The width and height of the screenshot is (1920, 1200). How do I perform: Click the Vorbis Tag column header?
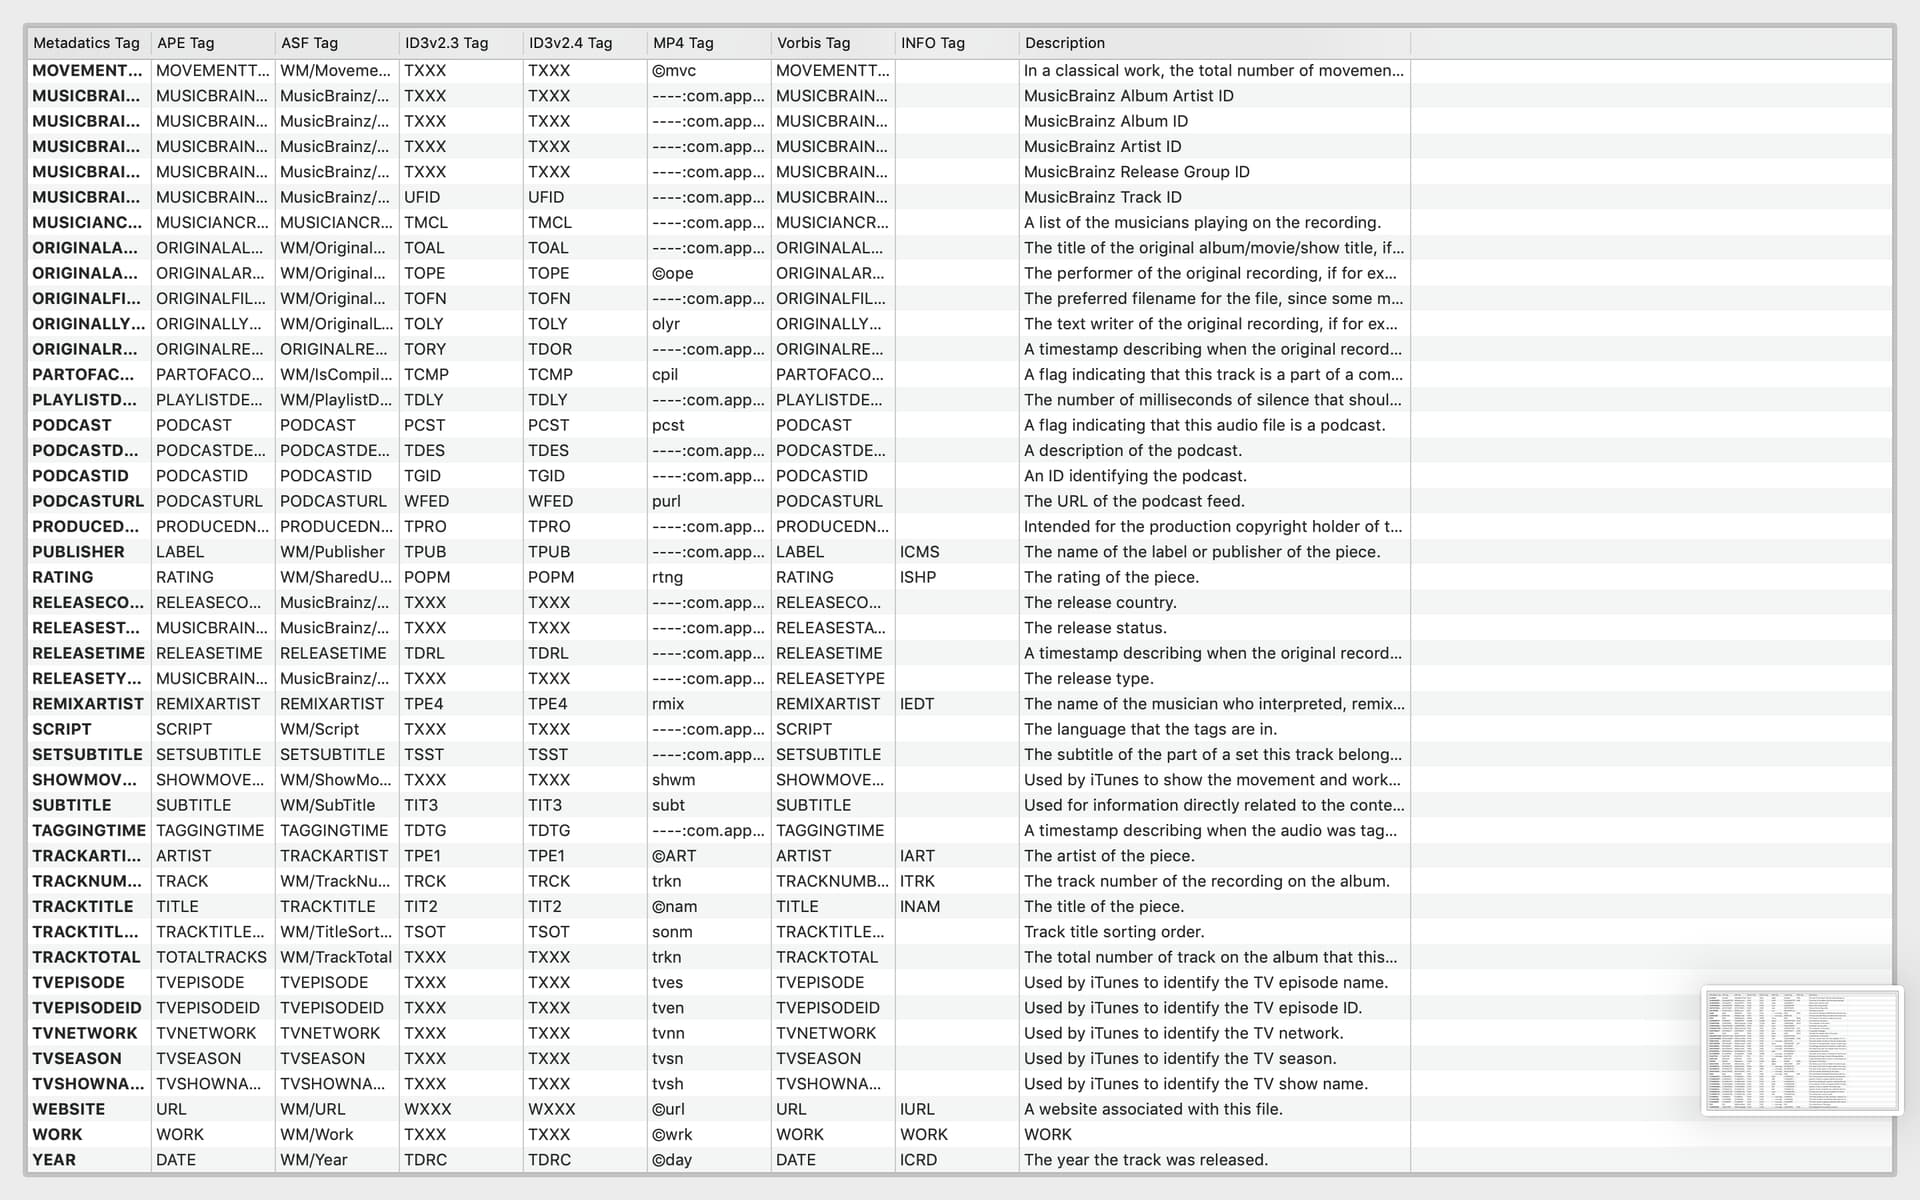[813, 43]
